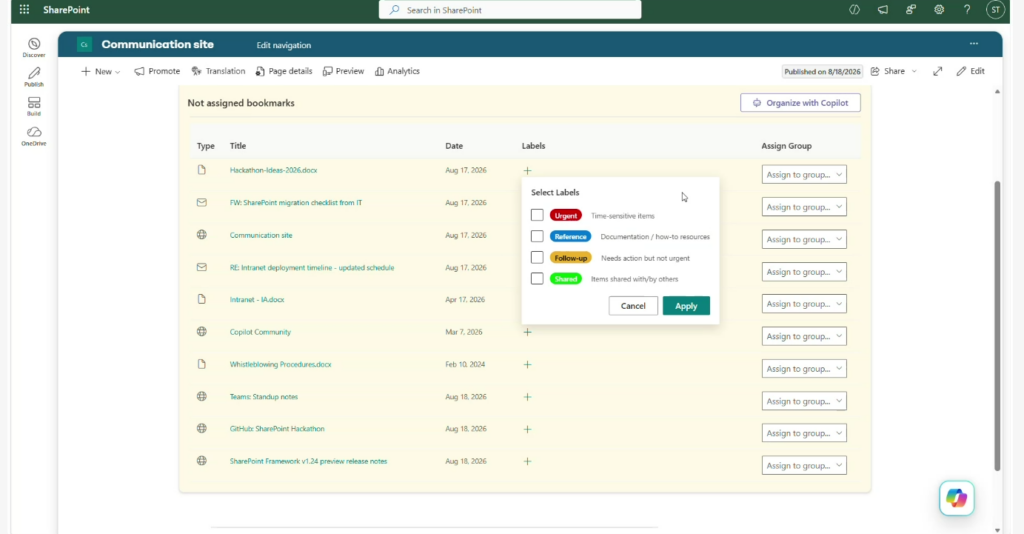Click the Search in SharePoint box
This screenshot has width=1024, height=534.
coord(510,10)
